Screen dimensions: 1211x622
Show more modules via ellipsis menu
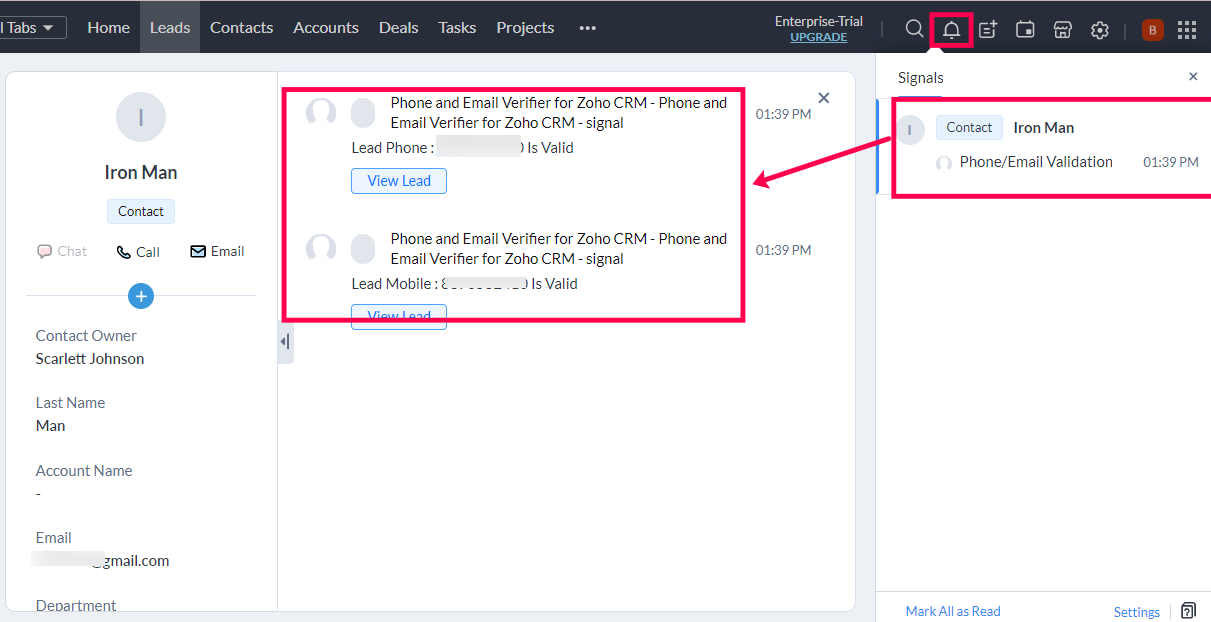point(588,28)
